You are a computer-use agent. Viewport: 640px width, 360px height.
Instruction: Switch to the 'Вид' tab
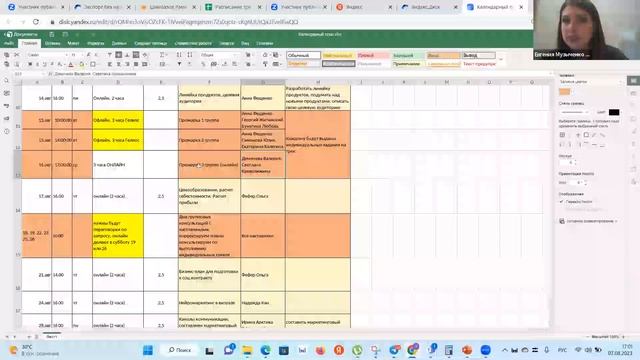point(245,43)
